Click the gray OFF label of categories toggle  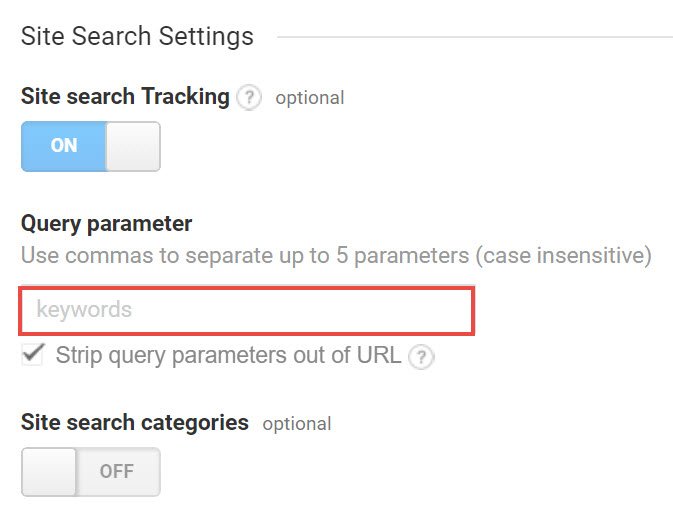[117, 472]
